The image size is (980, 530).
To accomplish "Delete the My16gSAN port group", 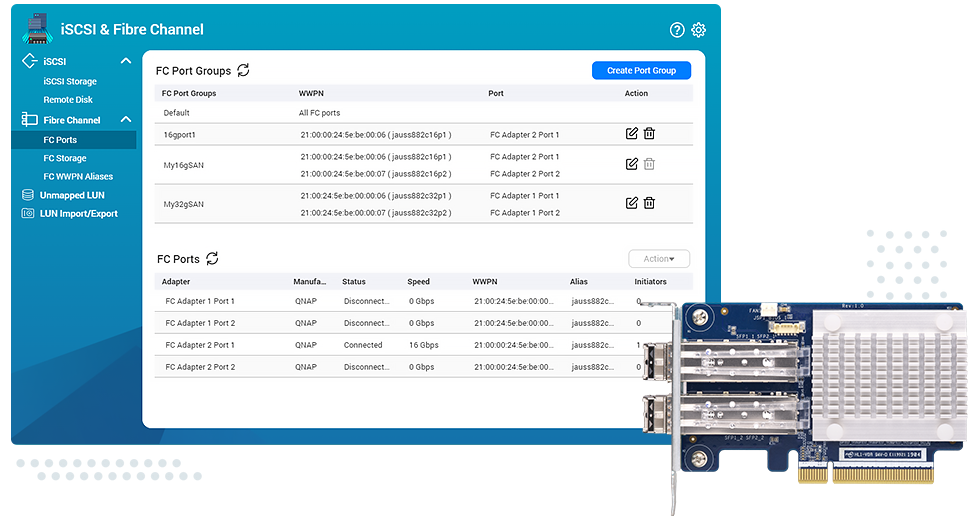I will [x=649, y=164].
